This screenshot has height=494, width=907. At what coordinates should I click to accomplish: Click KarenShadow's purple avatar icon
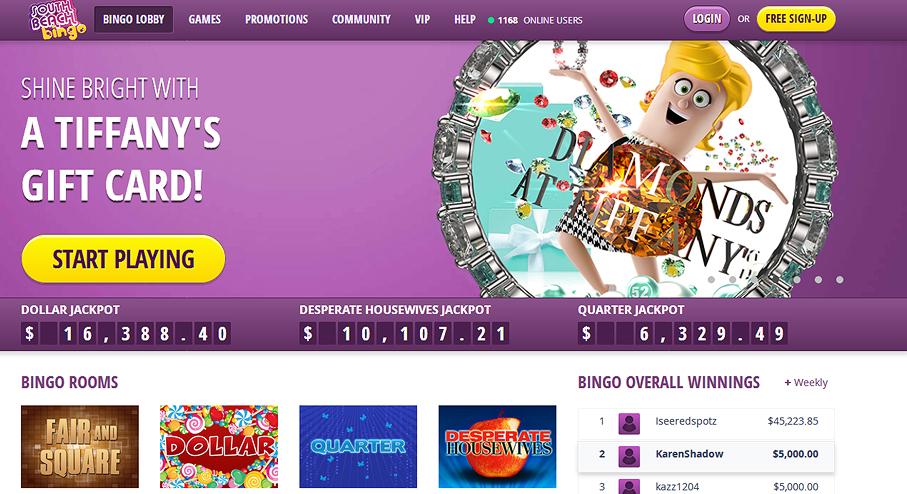(x=629, y=456)
